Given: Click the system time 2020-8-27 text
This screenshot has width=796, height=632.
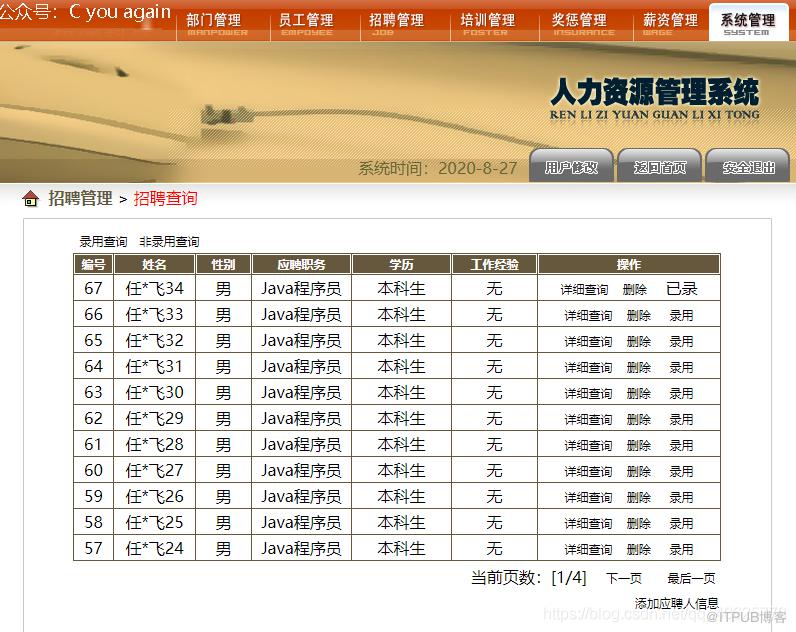Looking at the screenshot, I should pyautogui.click(x=478, y=168).
